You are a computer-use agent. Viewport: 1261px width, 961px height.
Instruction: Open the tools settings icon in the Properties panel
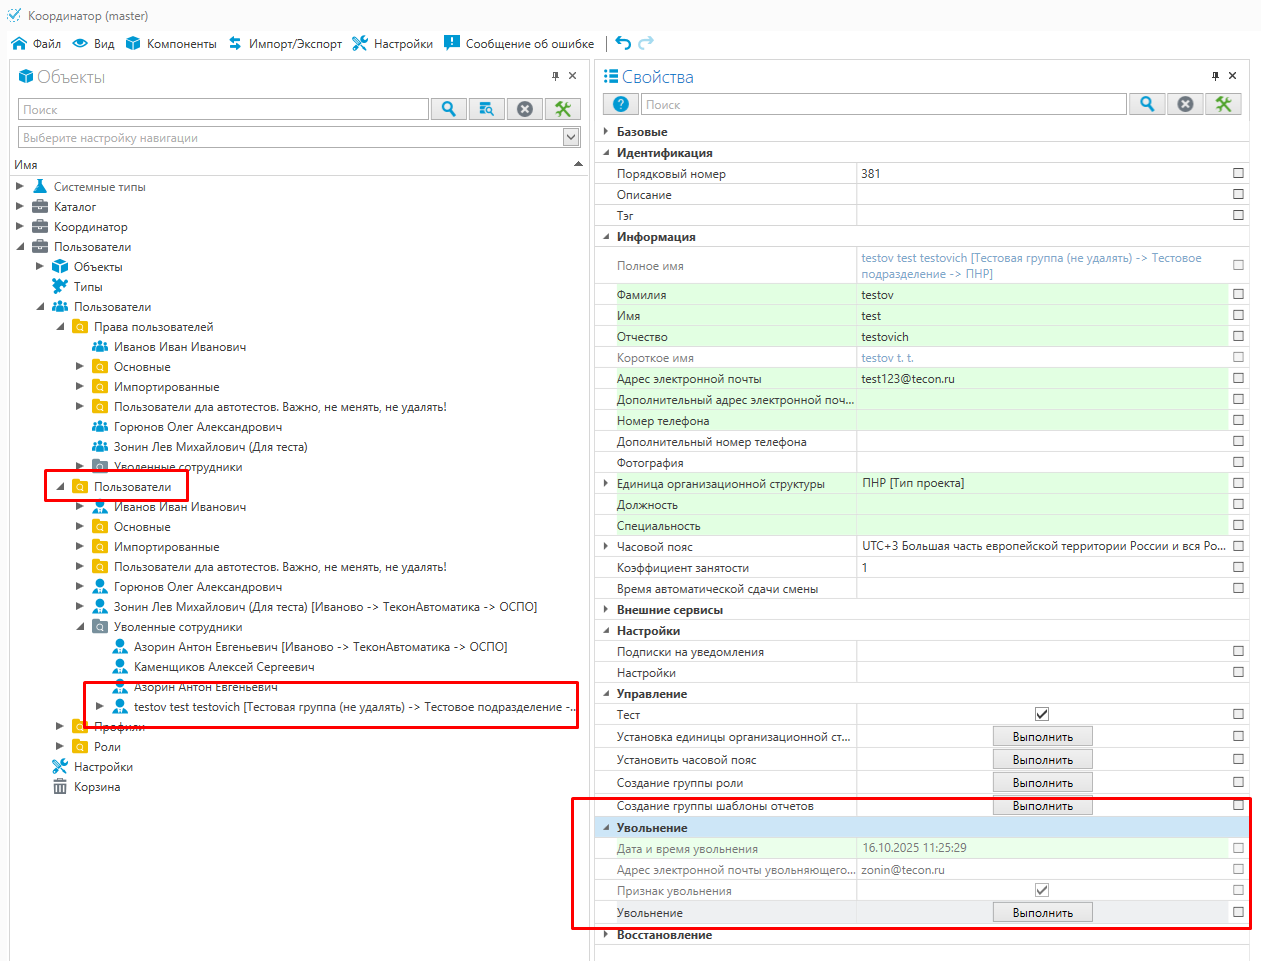coord(1223,104)
